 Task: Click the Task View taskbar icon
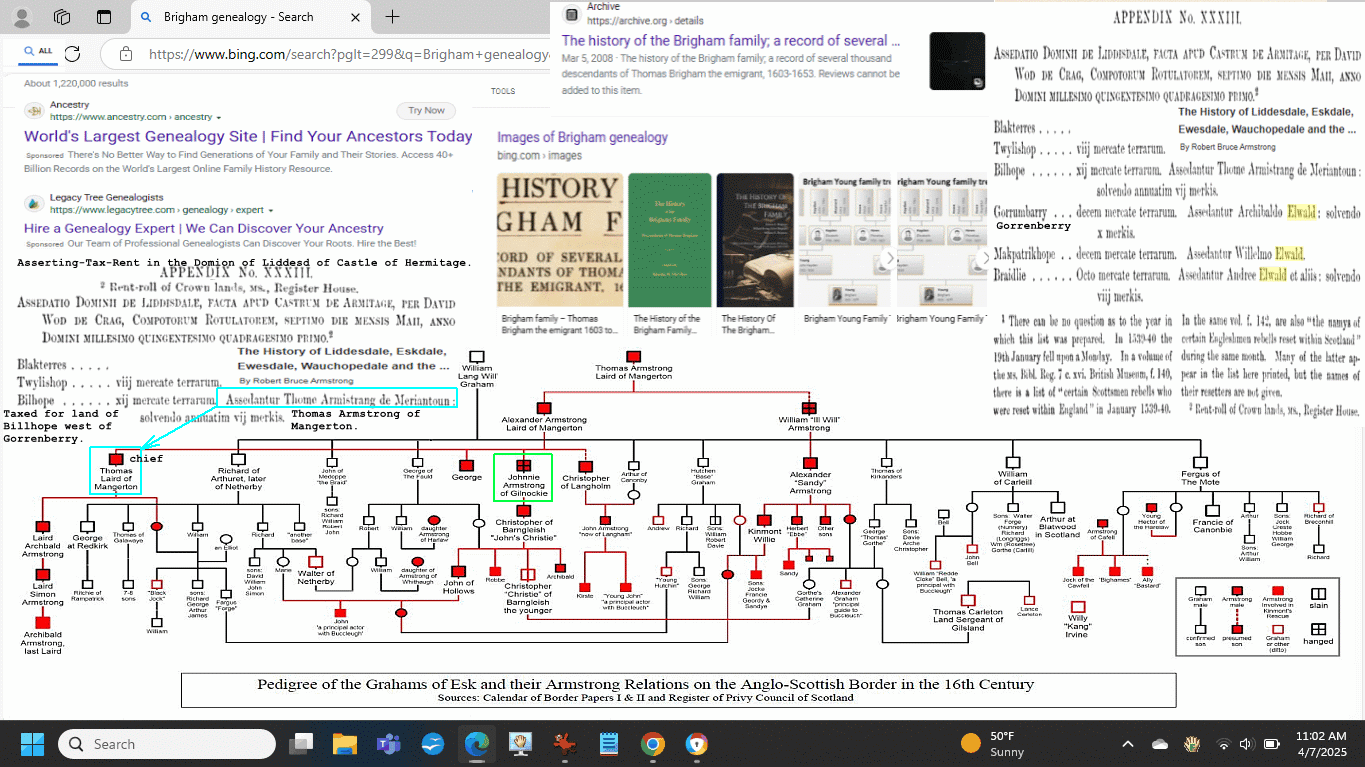pyautogui.click(x=301, y=744)
